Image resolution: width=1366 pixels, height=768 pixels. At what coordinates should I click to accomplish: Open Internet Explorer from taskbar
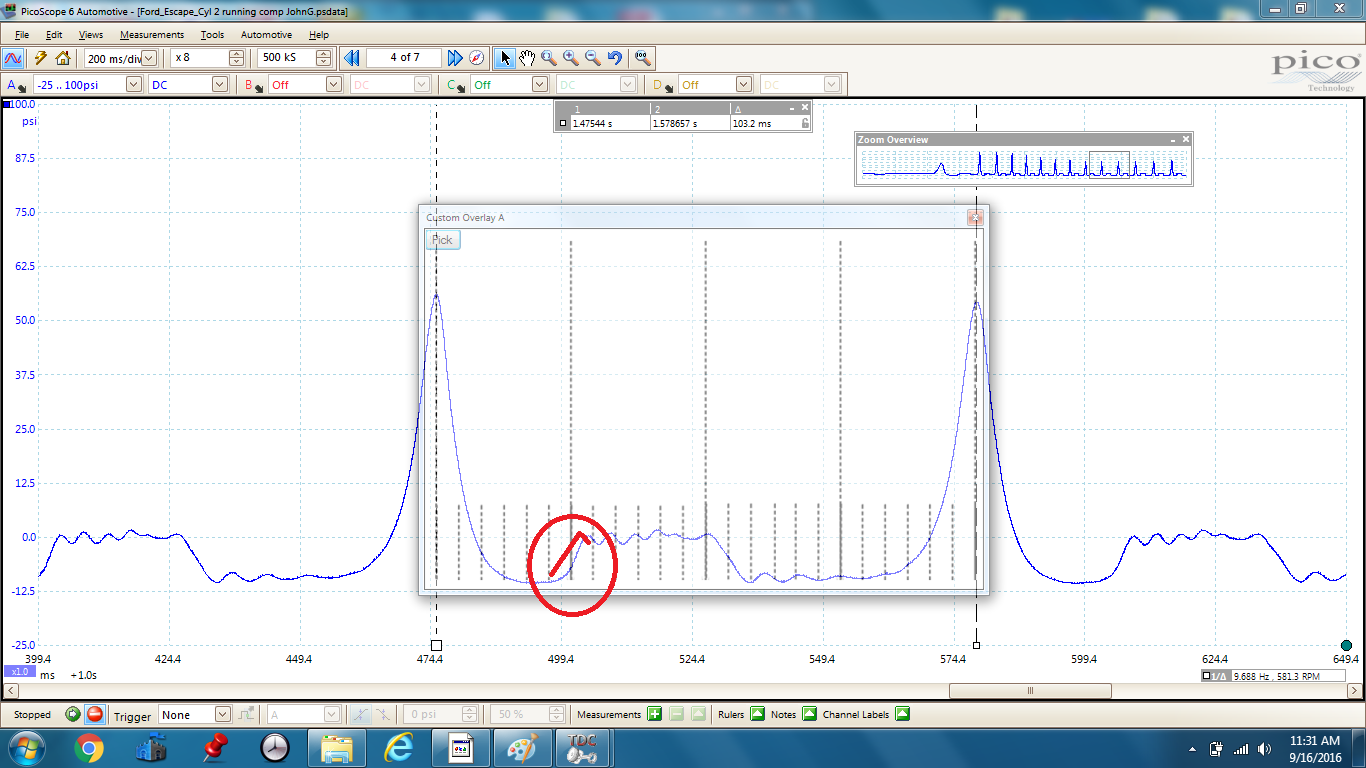click(399, 748)
